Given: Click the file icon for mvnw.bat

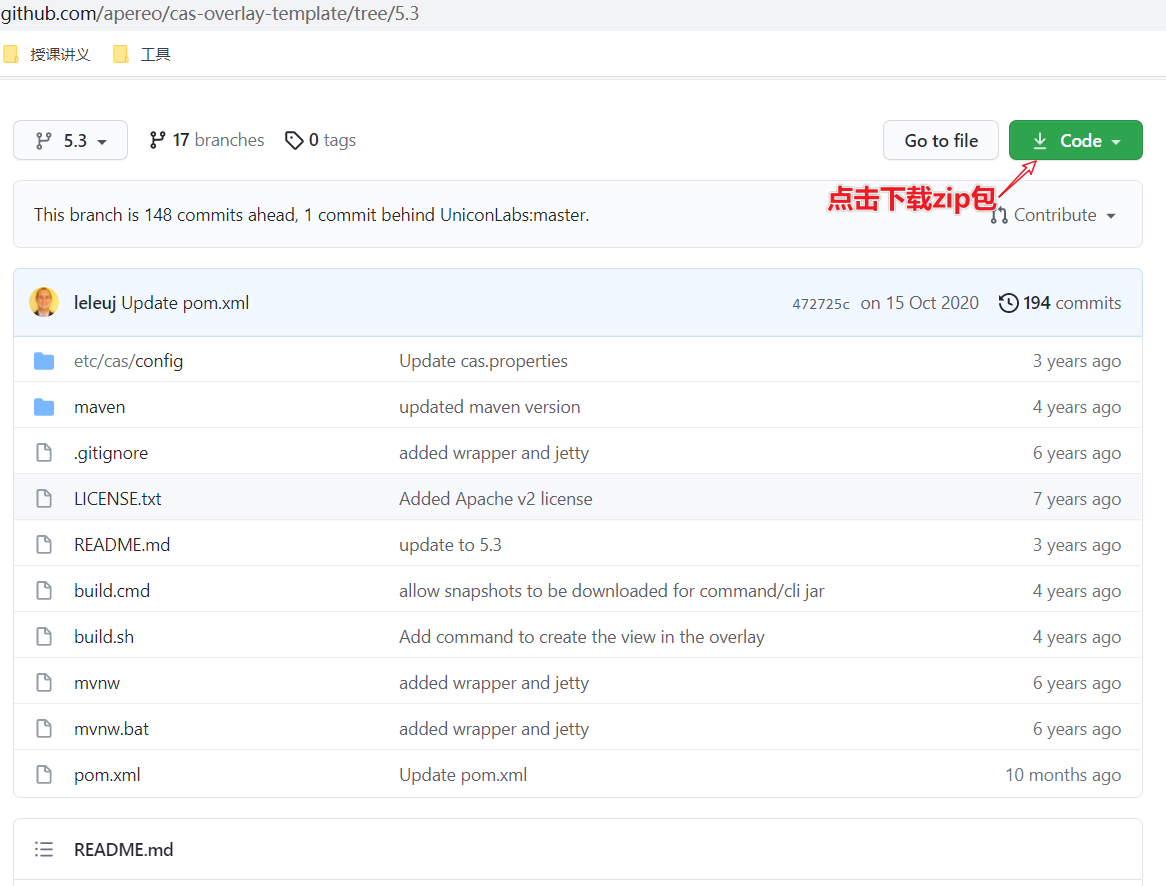Looking at the screenshot, I should [44, 728].
